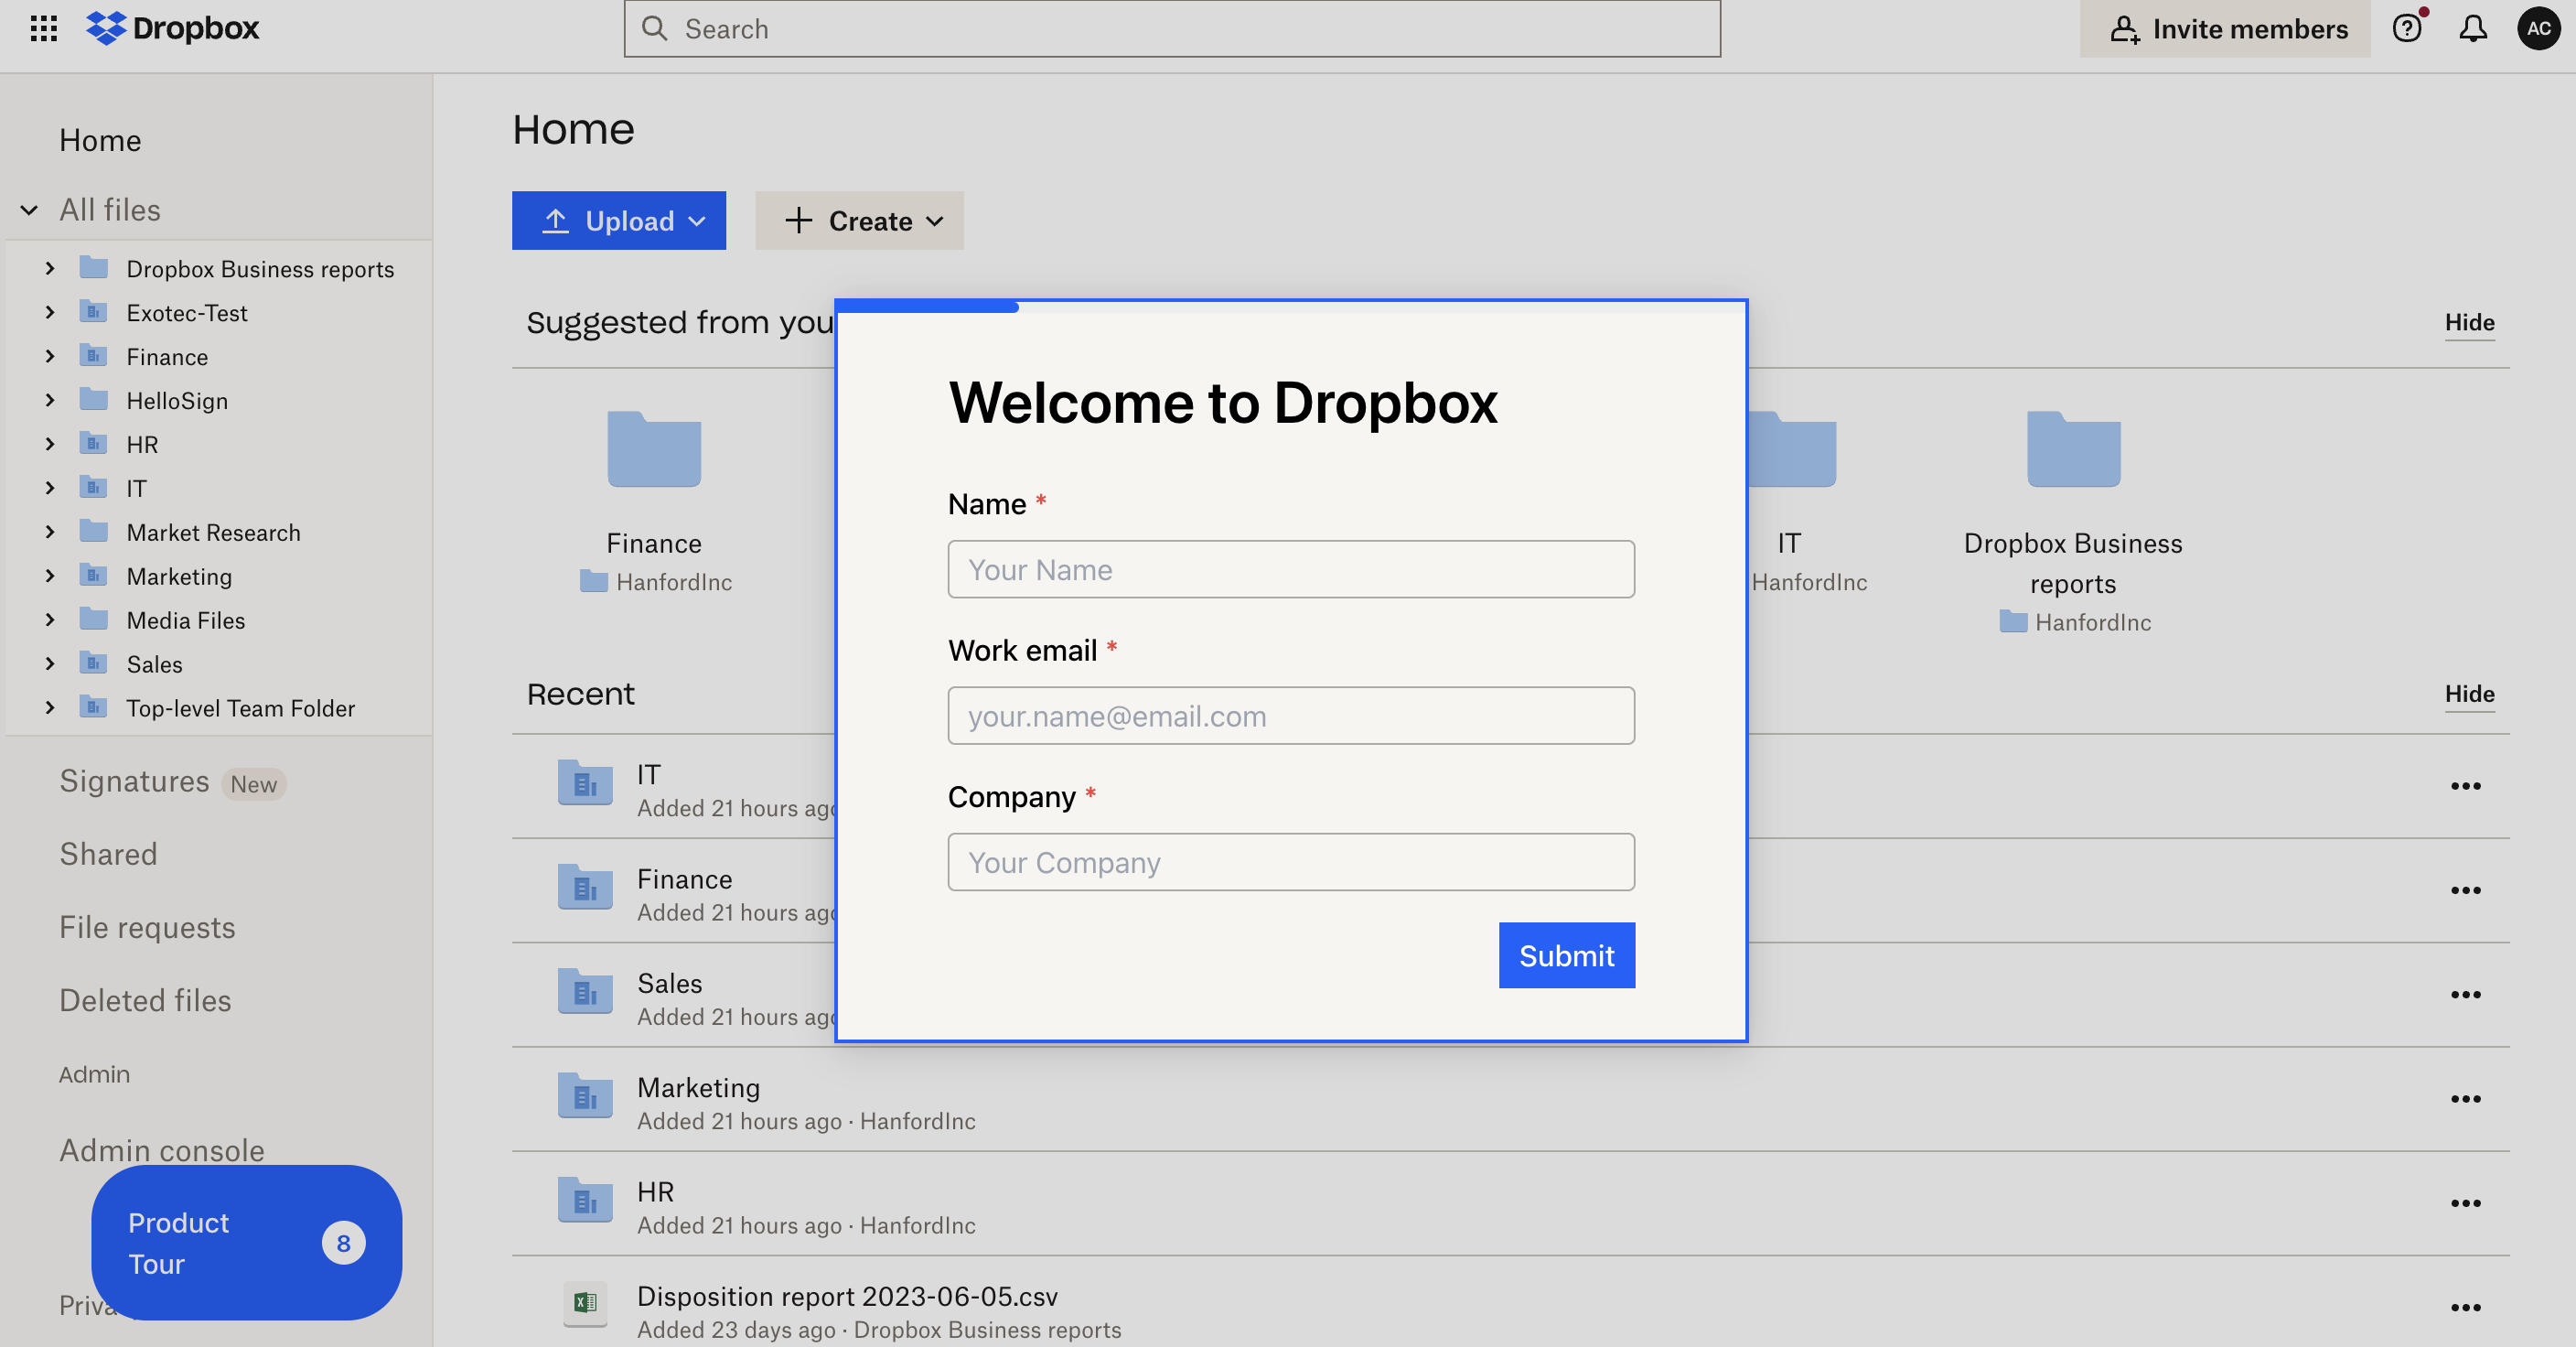Click the Dropbox logo
The width and height of the screenshot is (2576, 1347).
[173, 28]
